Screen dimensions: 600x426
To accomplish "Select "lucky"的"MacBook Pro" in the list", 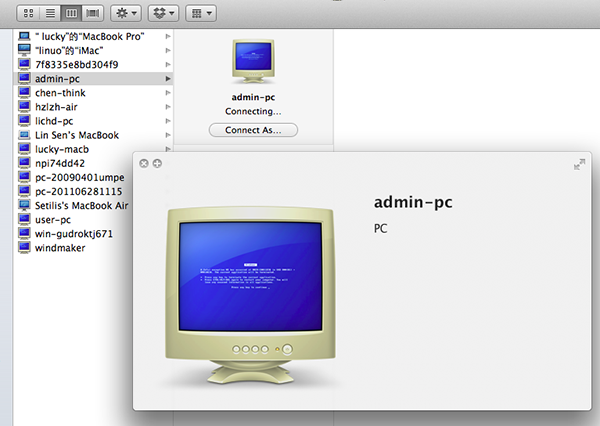I will point(93,36).
